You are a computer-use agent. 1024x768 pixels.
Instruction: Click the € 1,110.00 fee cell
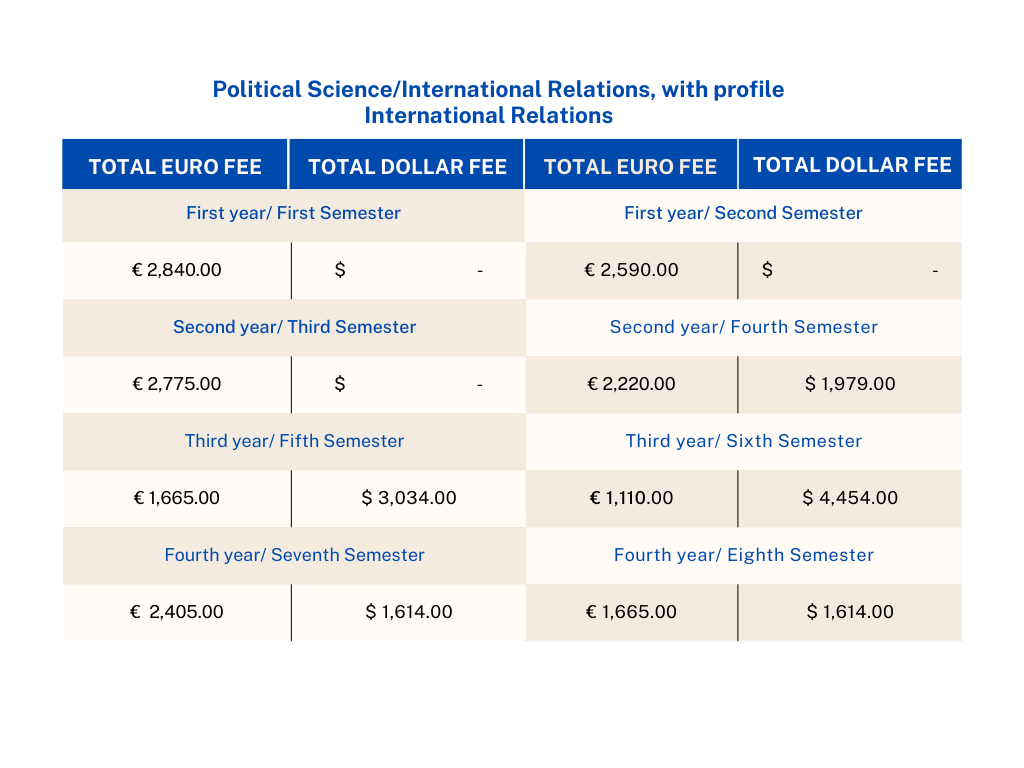631,498
